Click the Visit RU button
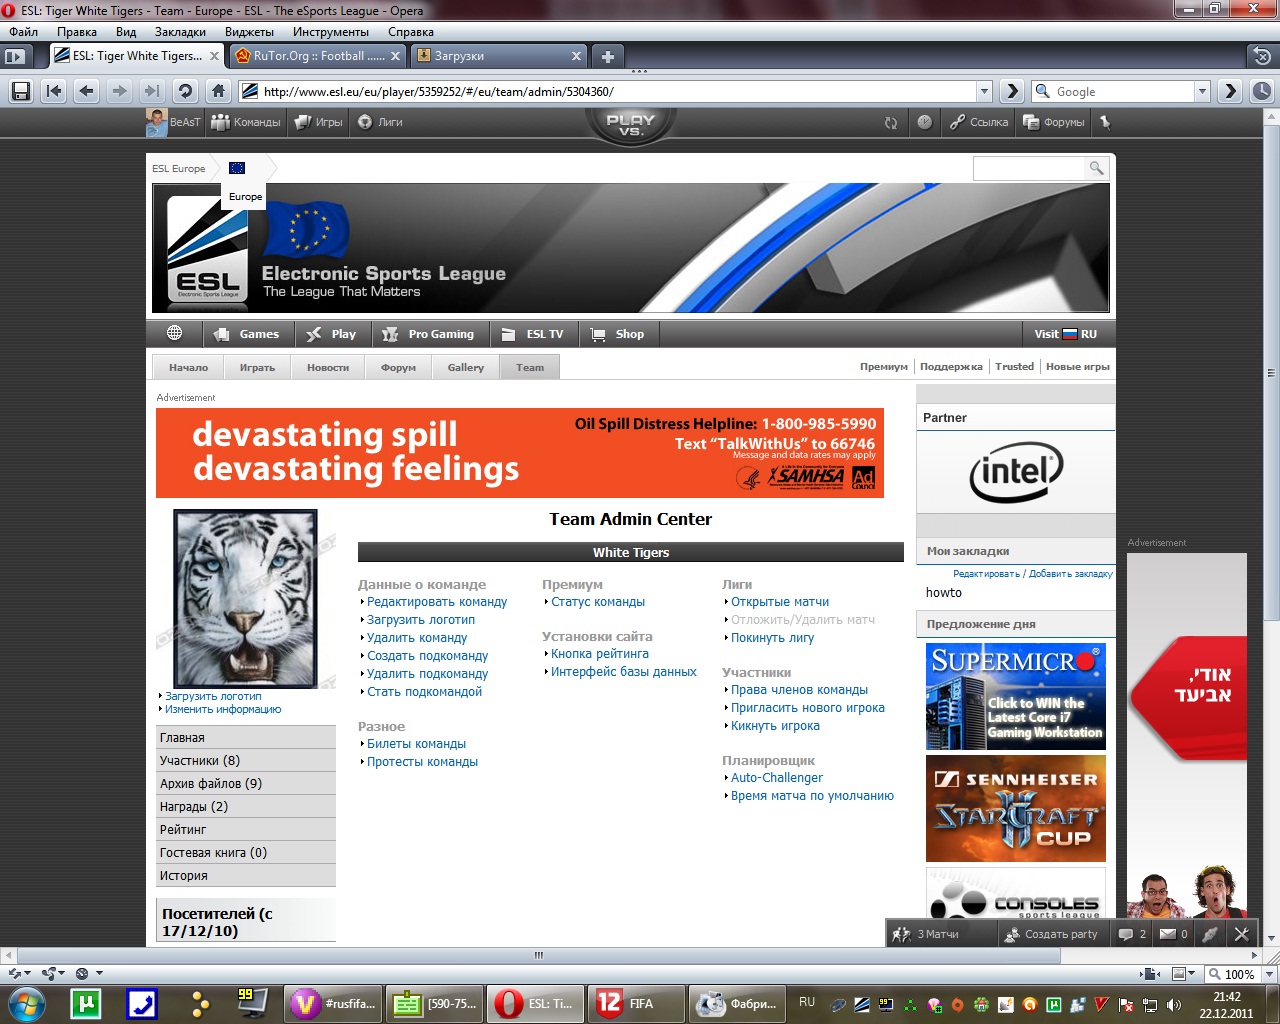 [1066, 334]
